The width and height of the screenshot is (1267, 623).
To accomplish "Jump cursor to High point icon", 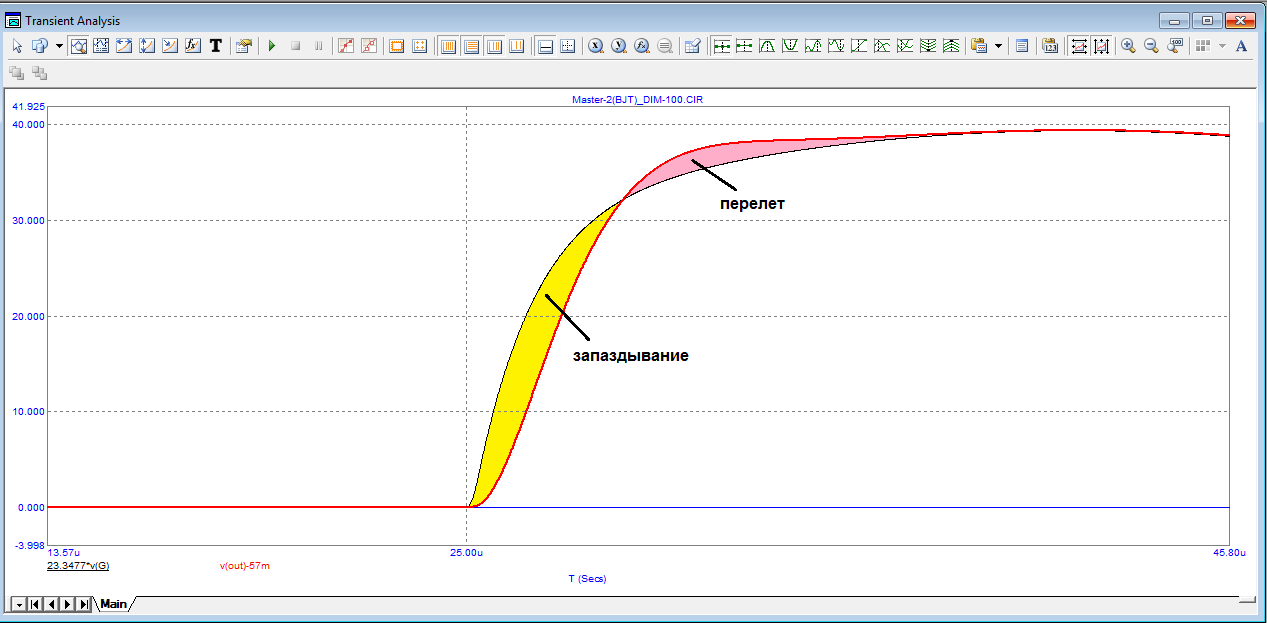I will click(x=813, y=46).
